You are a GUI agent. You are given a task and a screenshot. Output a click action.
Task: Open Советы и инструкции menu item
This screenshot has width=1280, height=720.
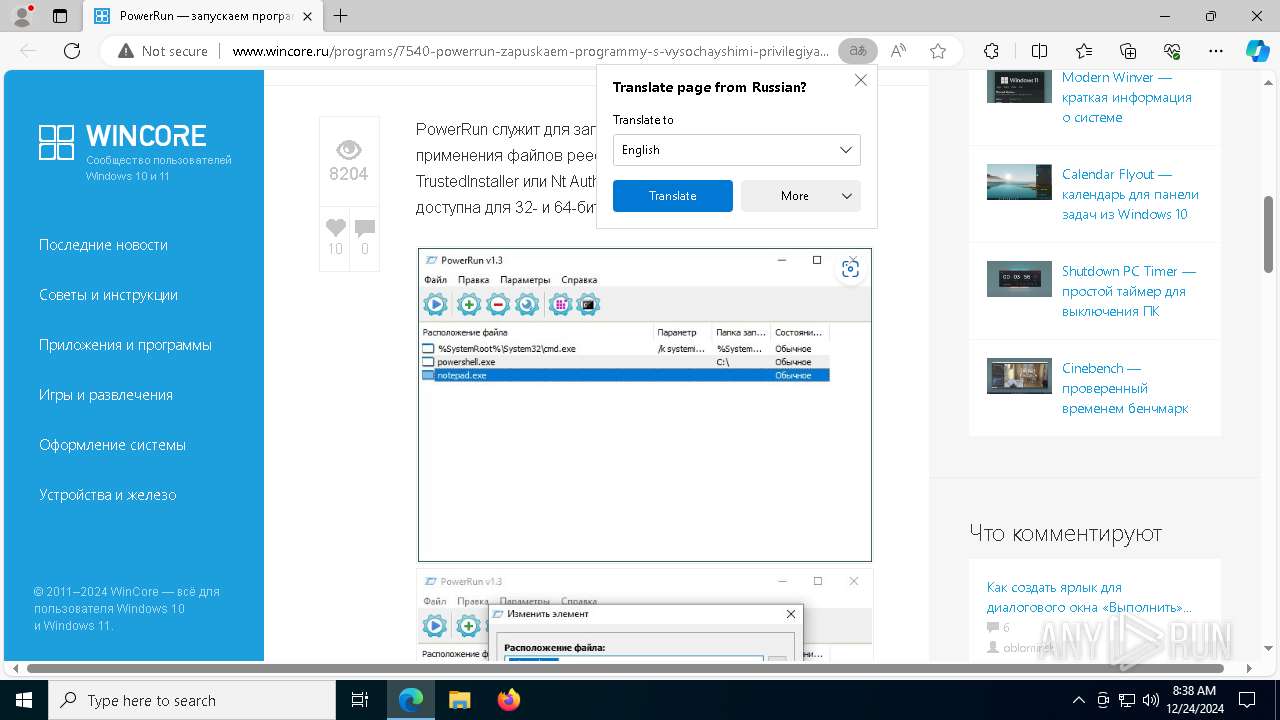108,295
